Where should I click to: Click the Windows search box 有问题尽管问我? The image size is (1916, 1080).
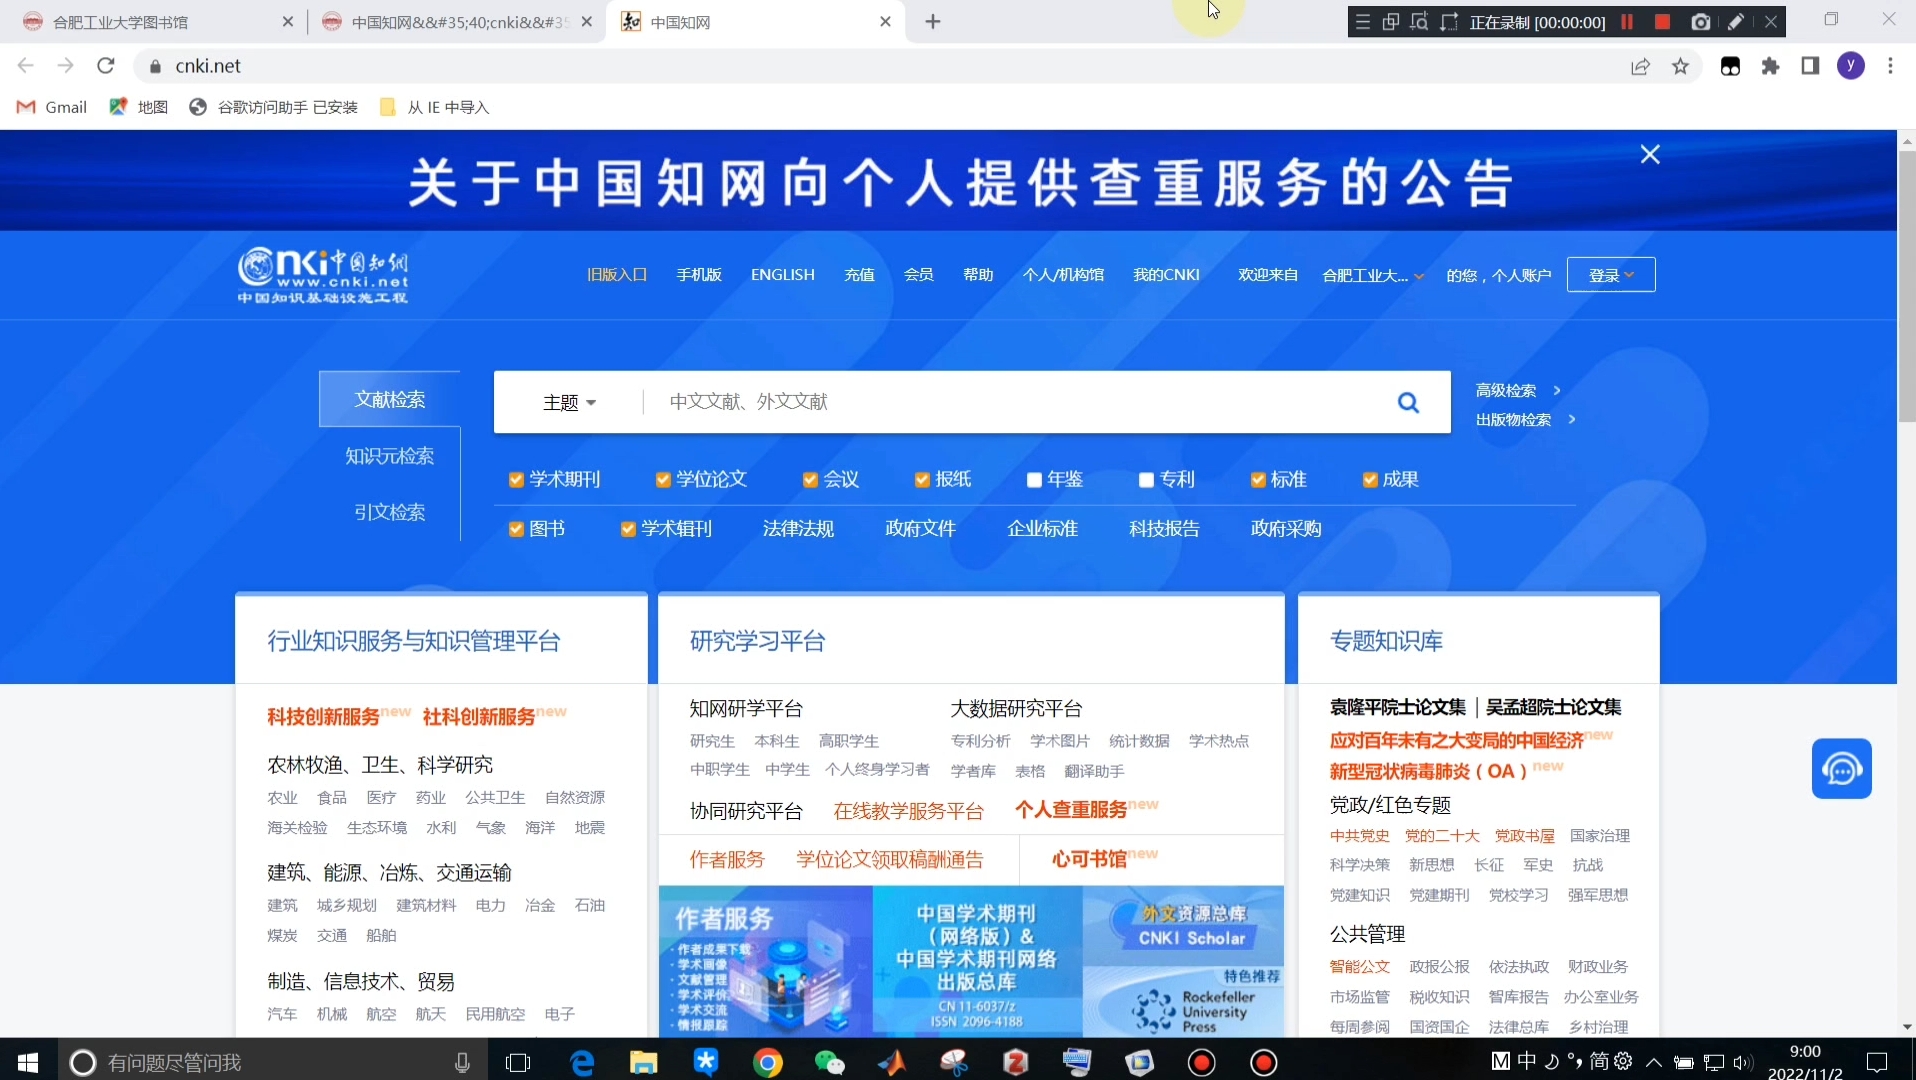click(275, 1062)
